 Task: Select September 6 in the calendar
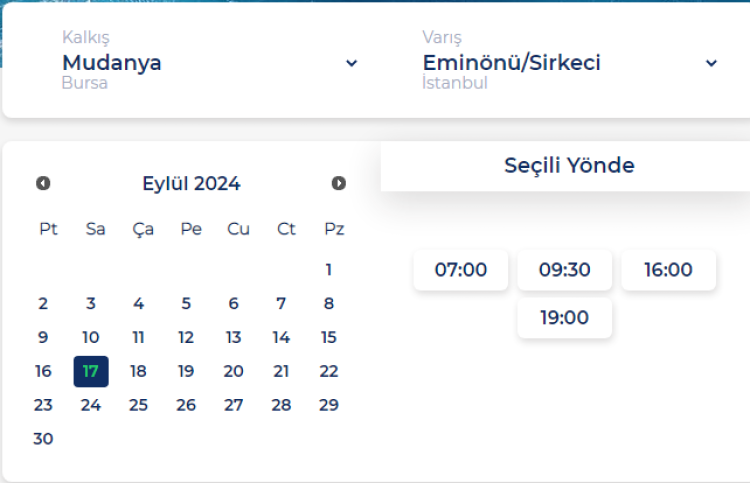pyautogui.click(x=234, y=303)
